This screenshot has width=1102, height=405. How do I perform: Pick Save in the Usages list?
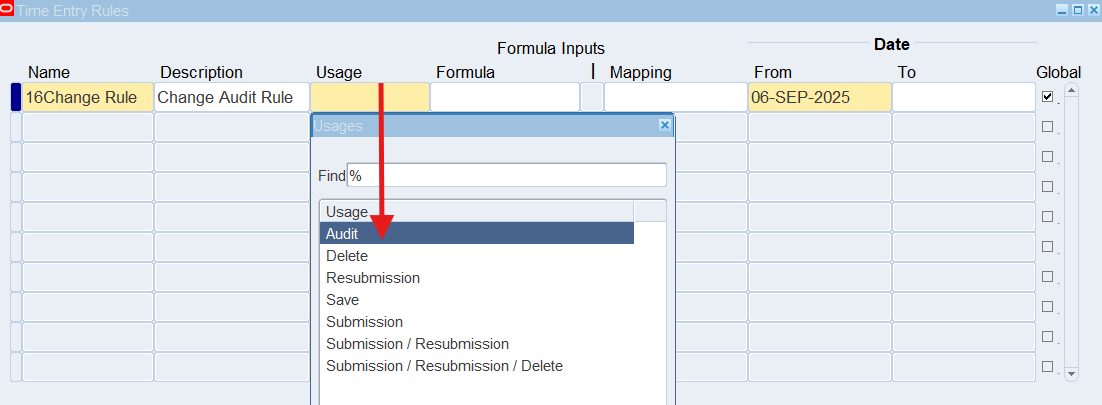342,299
